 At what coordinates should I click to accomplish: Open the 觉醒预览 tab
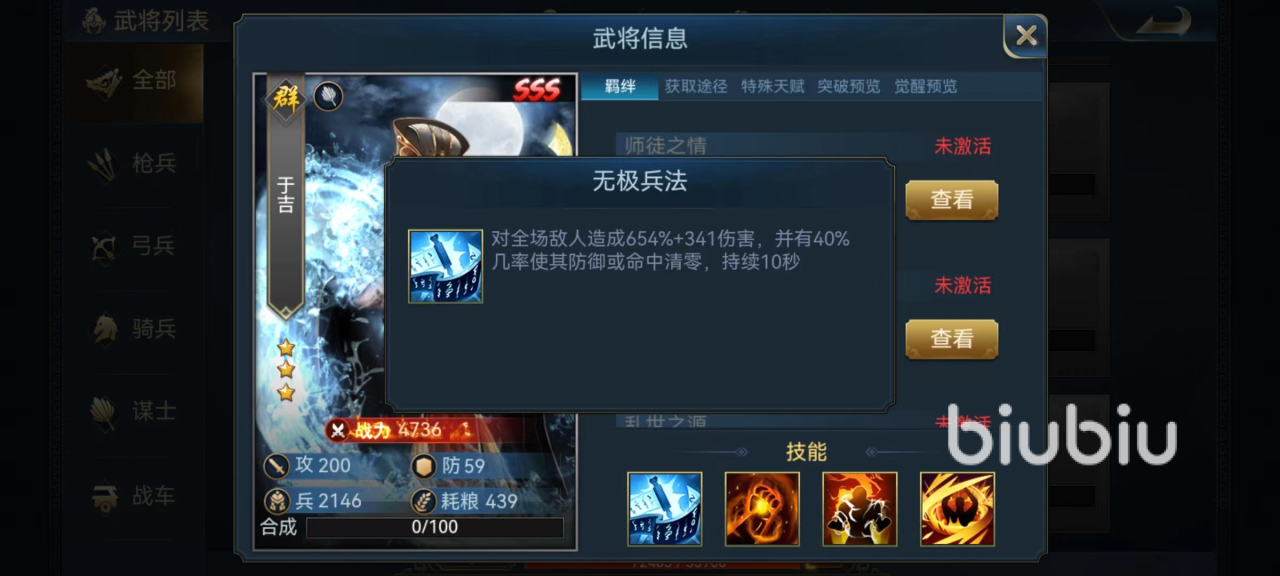coord(925,86)
